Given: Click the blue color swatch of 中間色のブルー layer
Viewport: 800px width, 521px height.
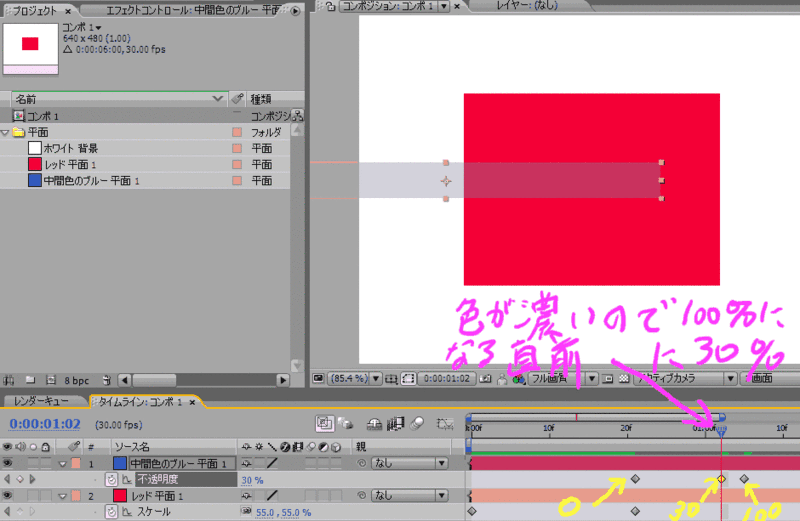Looking at the screenshot, I should tap(120, 463).
